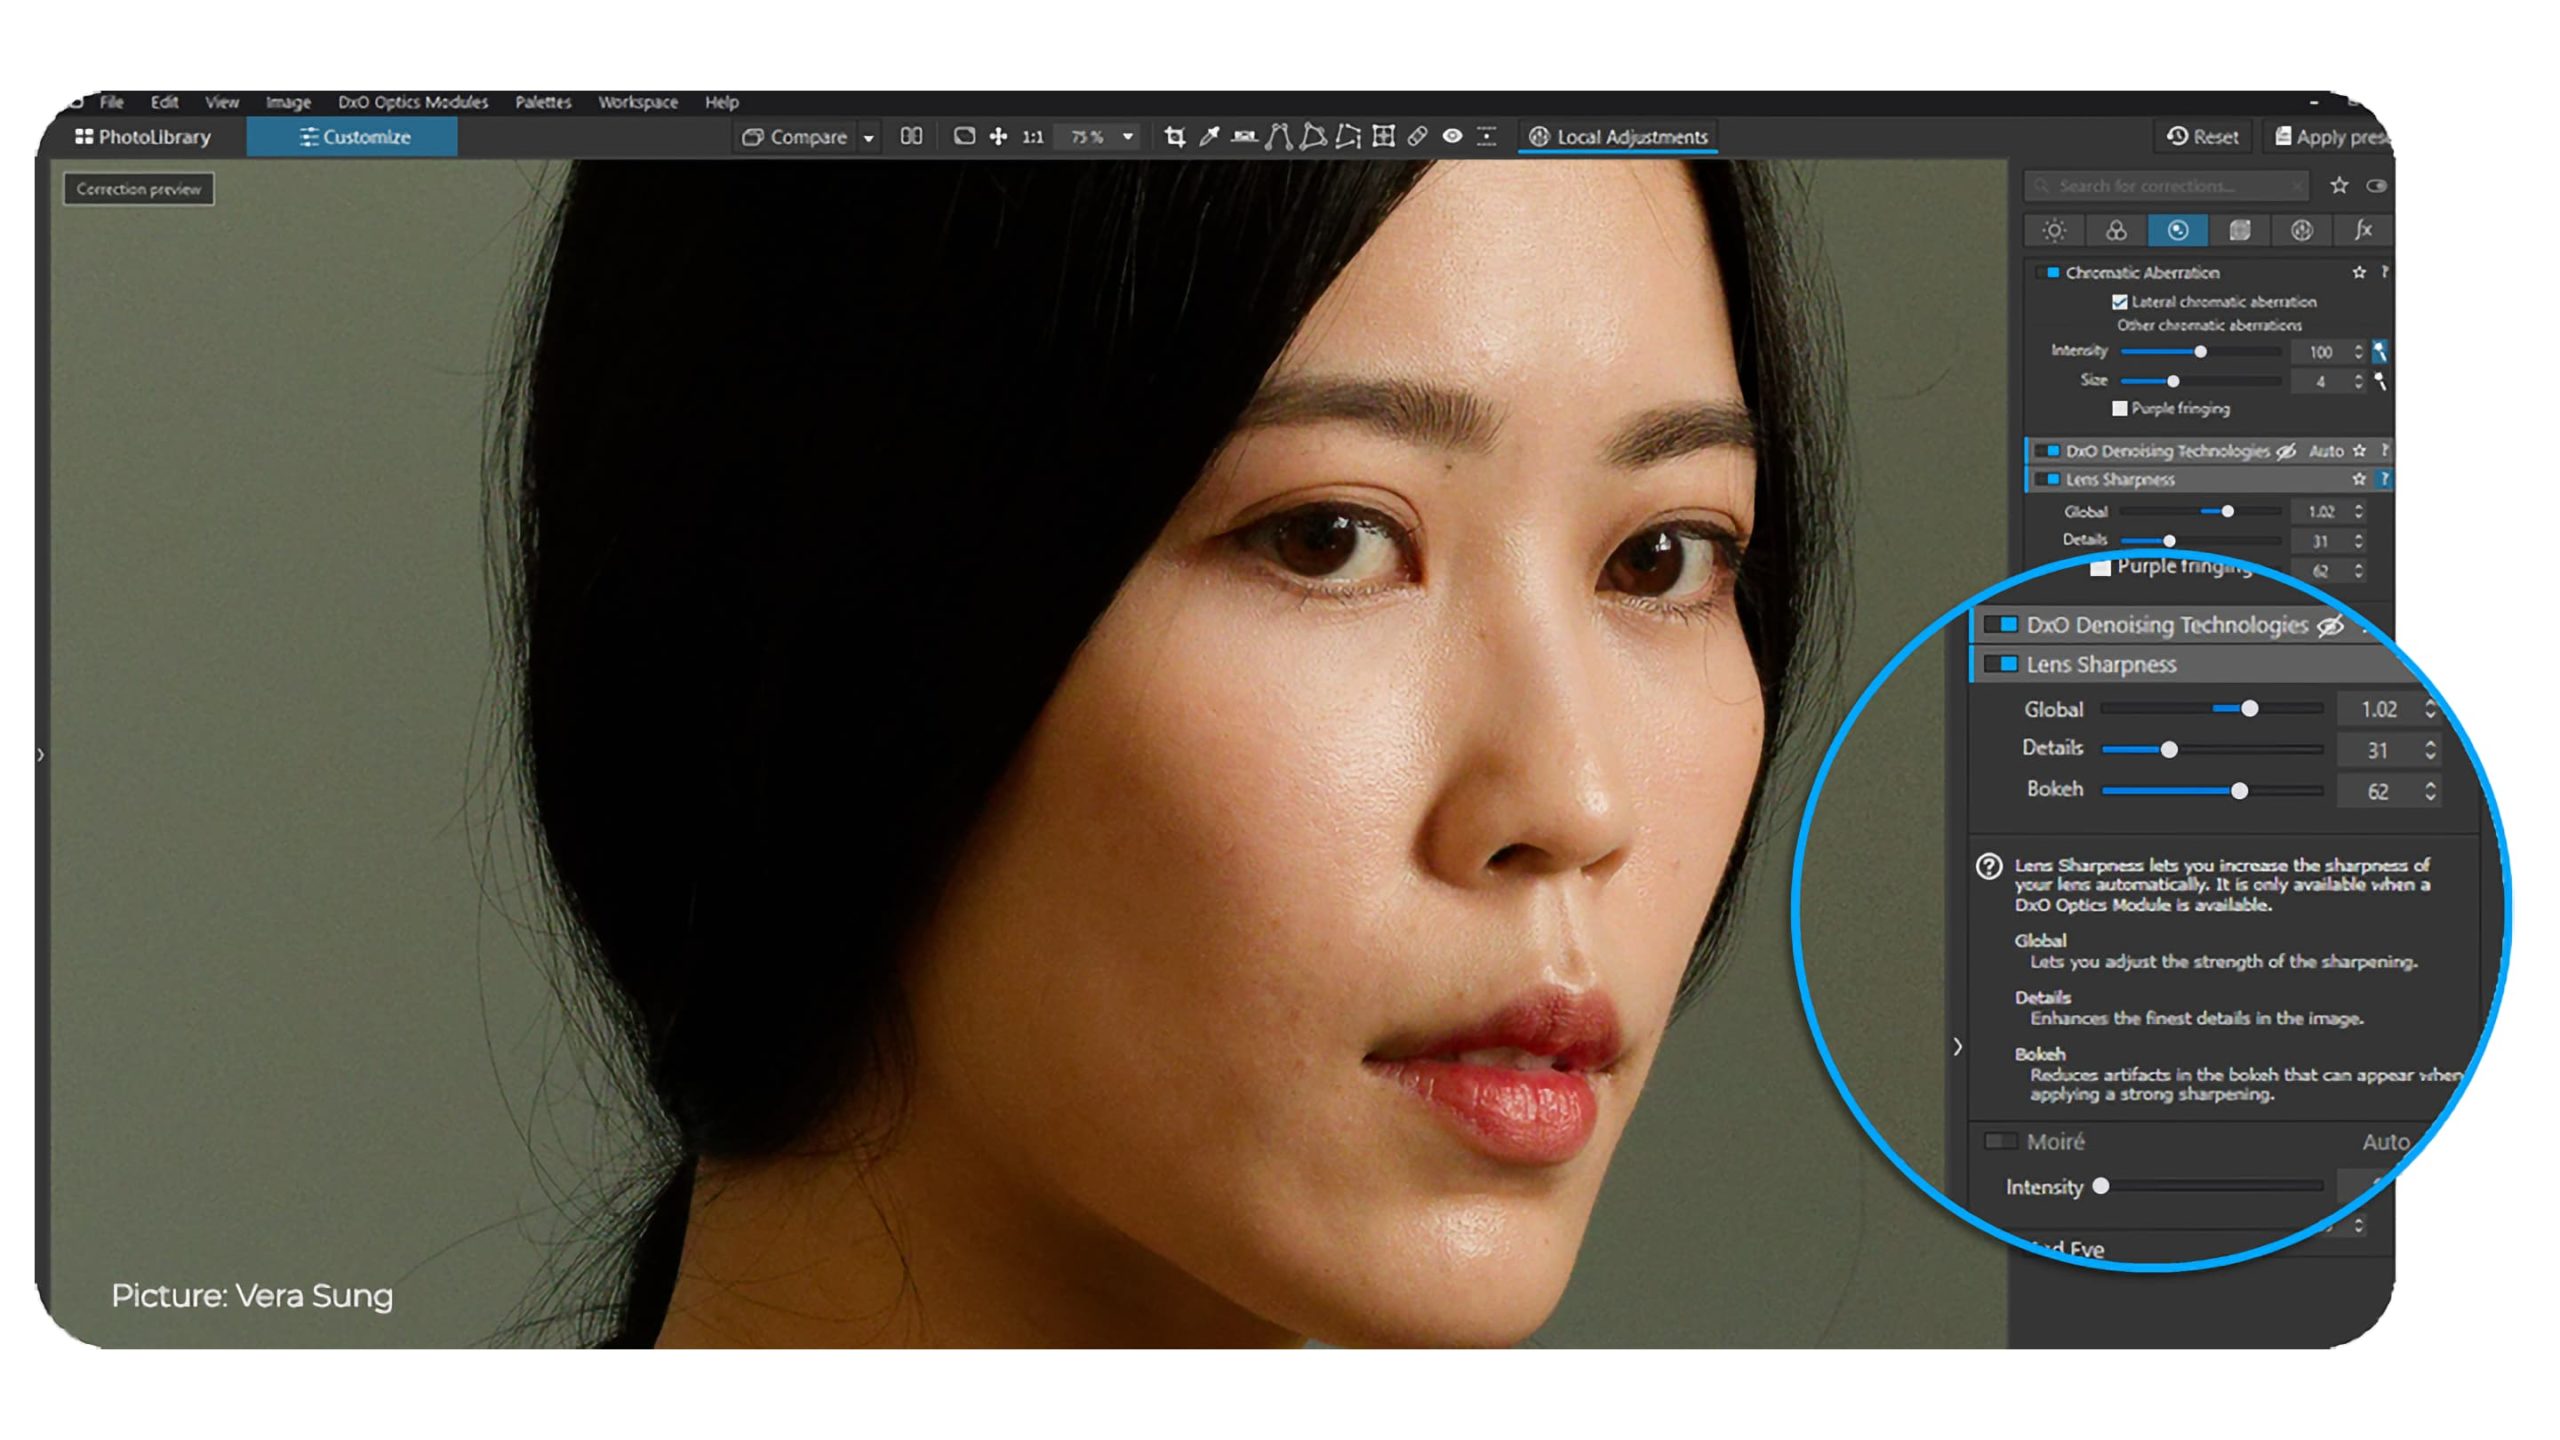Expand the Compare button dropdown arrow
Image resolution: width=2560 pixels, height=1440 pixels.
tap(869, 137)
